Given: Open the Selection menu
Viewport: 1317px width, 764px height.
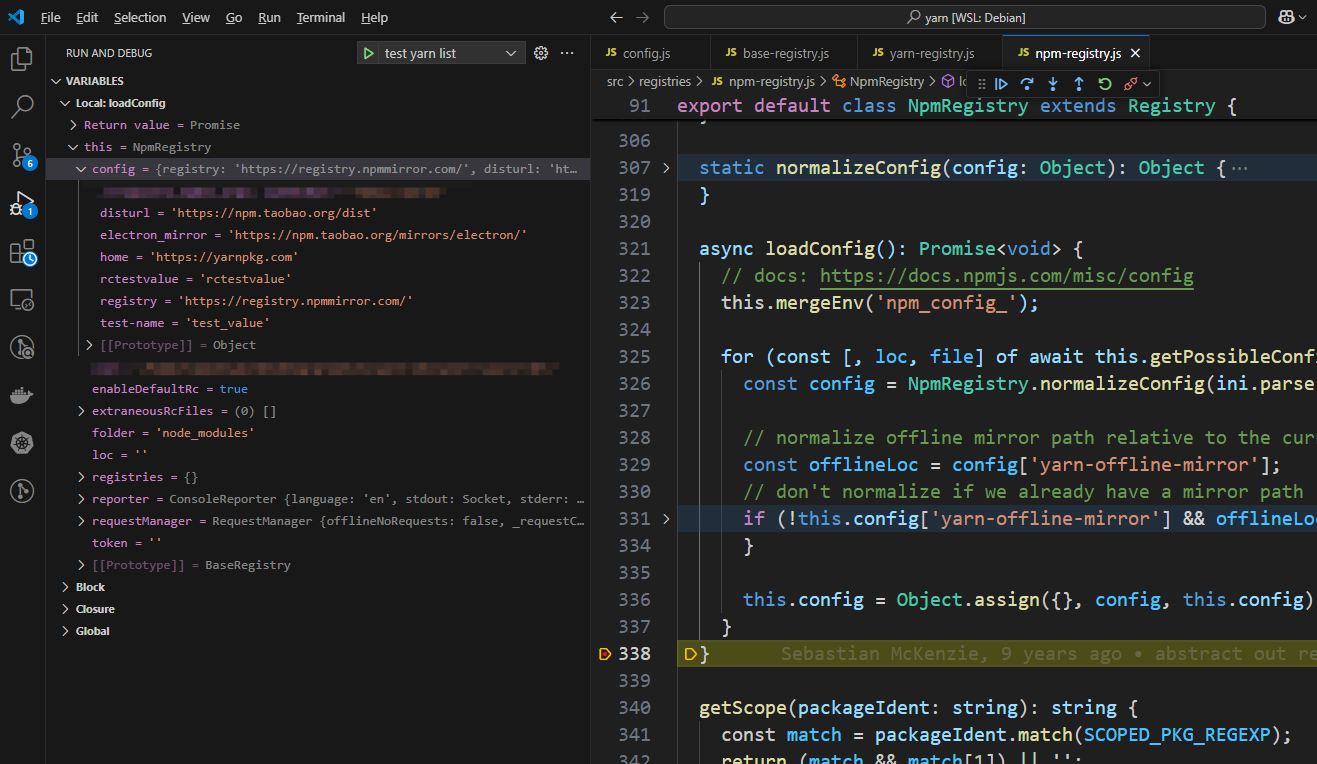Looking at the screenshot, I should [140, 17].
